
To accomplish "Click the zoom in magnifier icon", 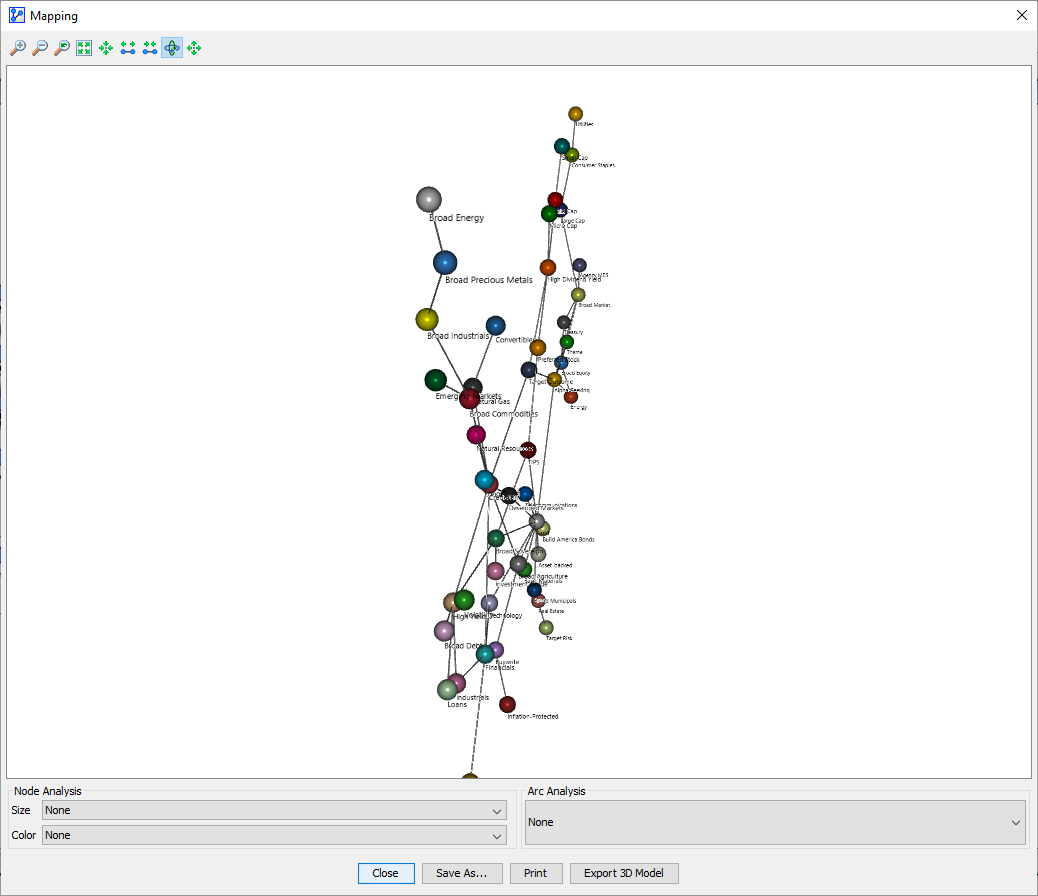I will 18,48.
